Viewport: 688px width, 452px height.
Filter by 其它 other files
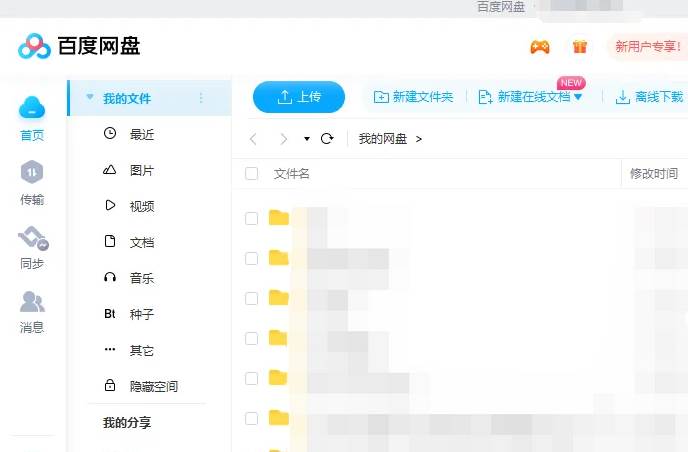tap(142, 350)
